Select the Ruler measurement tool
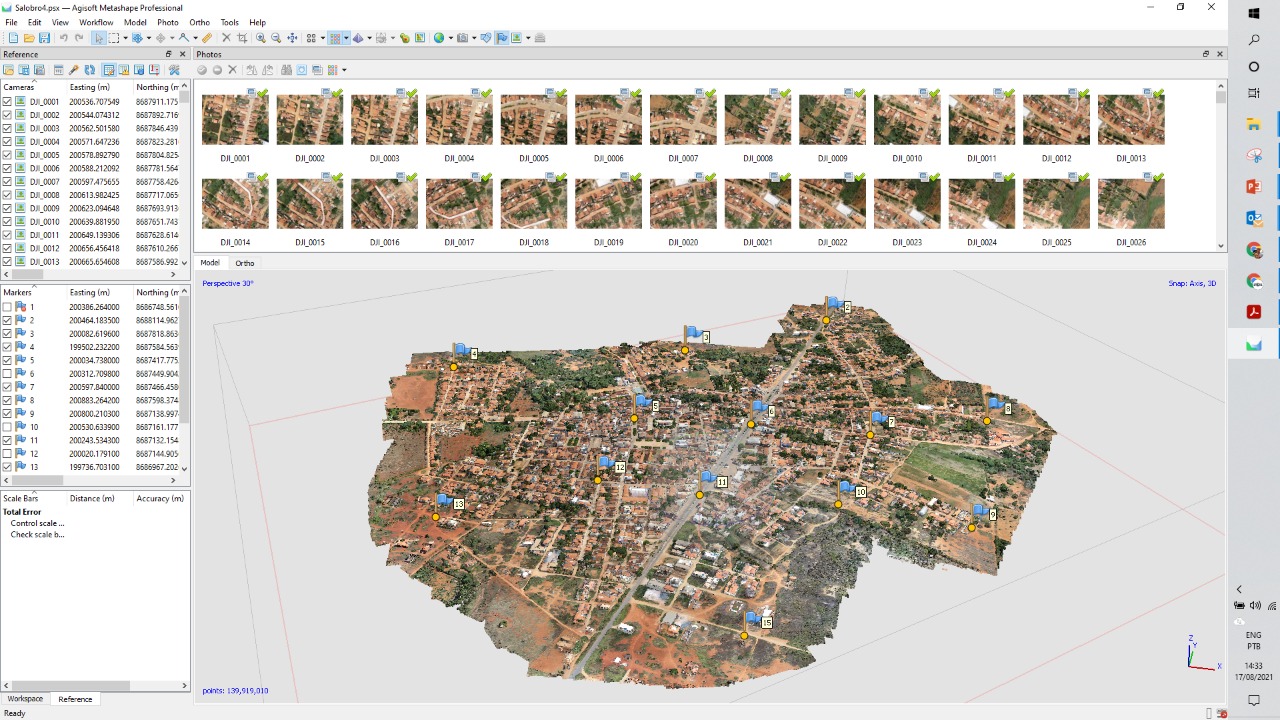The image size is (1280, 720). [209, 38]
